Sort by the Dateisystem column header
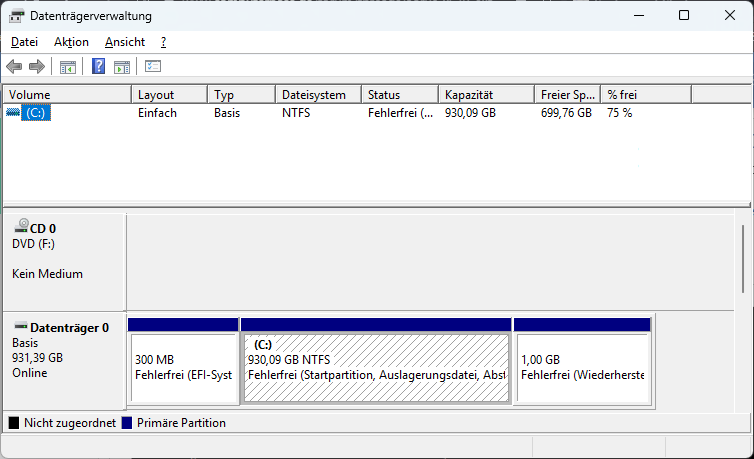 (319, 95)
